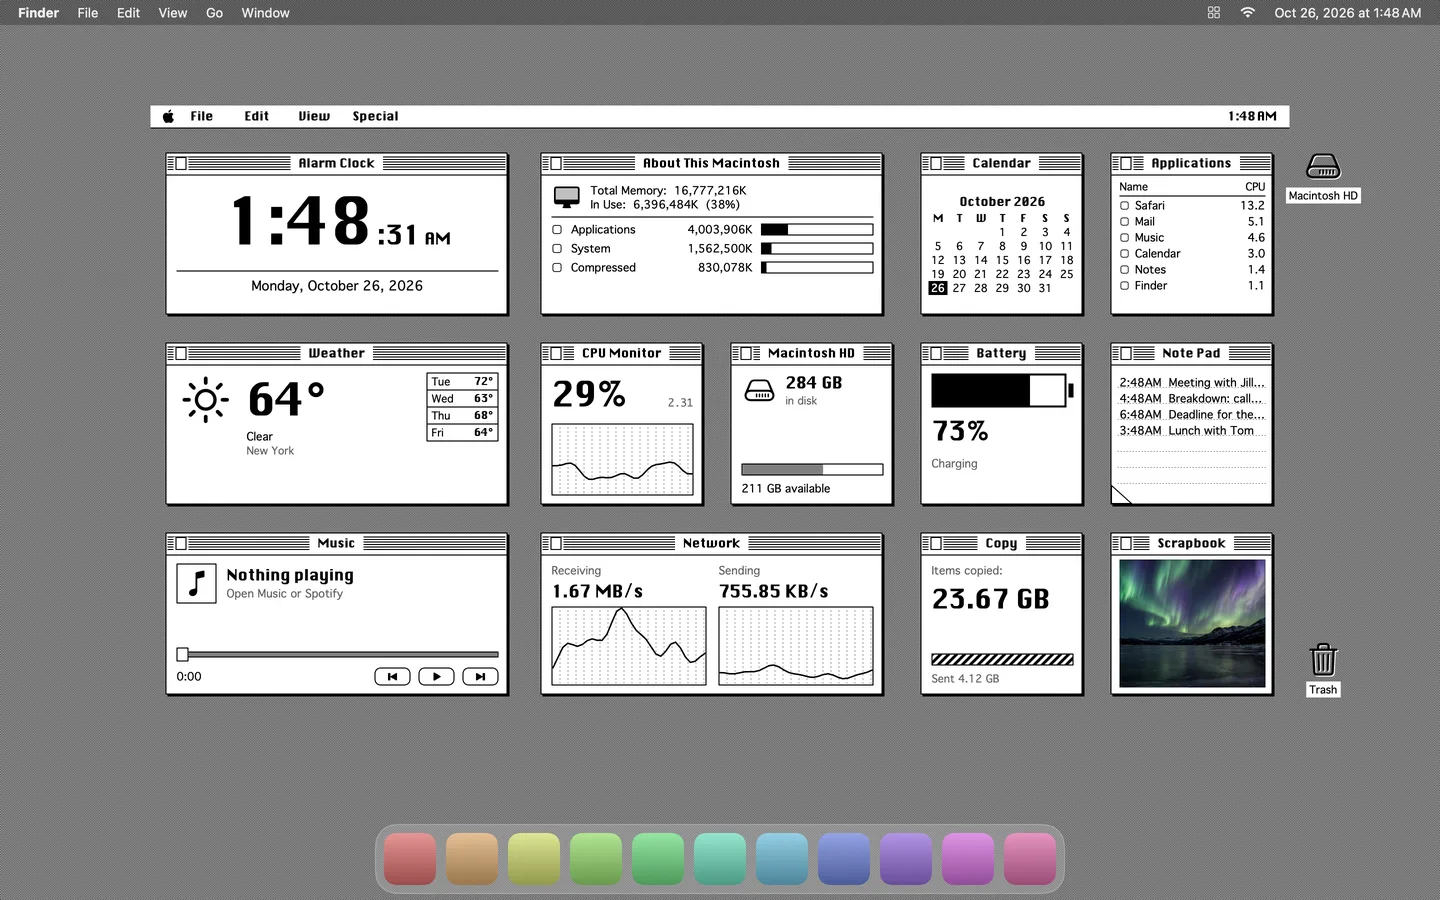The width and height of the screenshot is (1440, 900).
Task: Click the striped Copy progress bar
Action: (x=1002, y=660)
